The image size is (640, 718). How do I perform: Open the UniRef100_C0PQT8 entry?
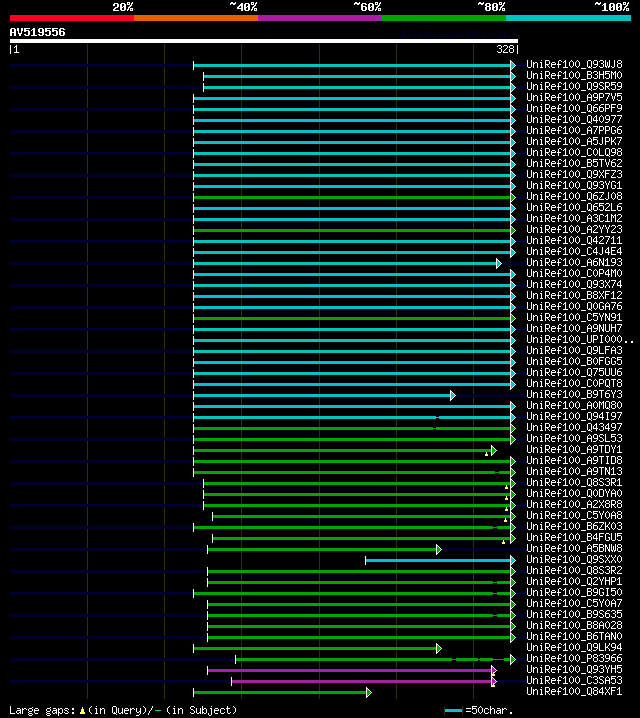click(574, 383)
